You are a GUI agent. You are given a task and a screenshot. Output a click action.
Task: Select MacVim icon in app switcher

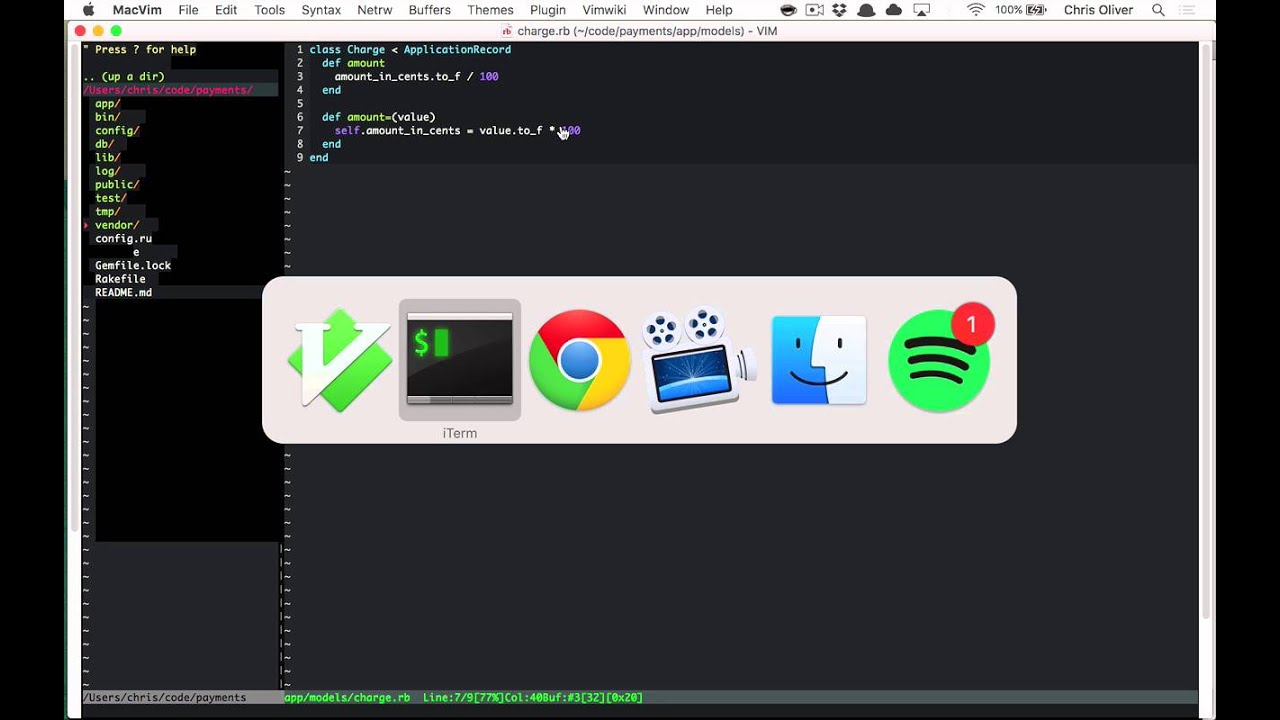point(340,361)
